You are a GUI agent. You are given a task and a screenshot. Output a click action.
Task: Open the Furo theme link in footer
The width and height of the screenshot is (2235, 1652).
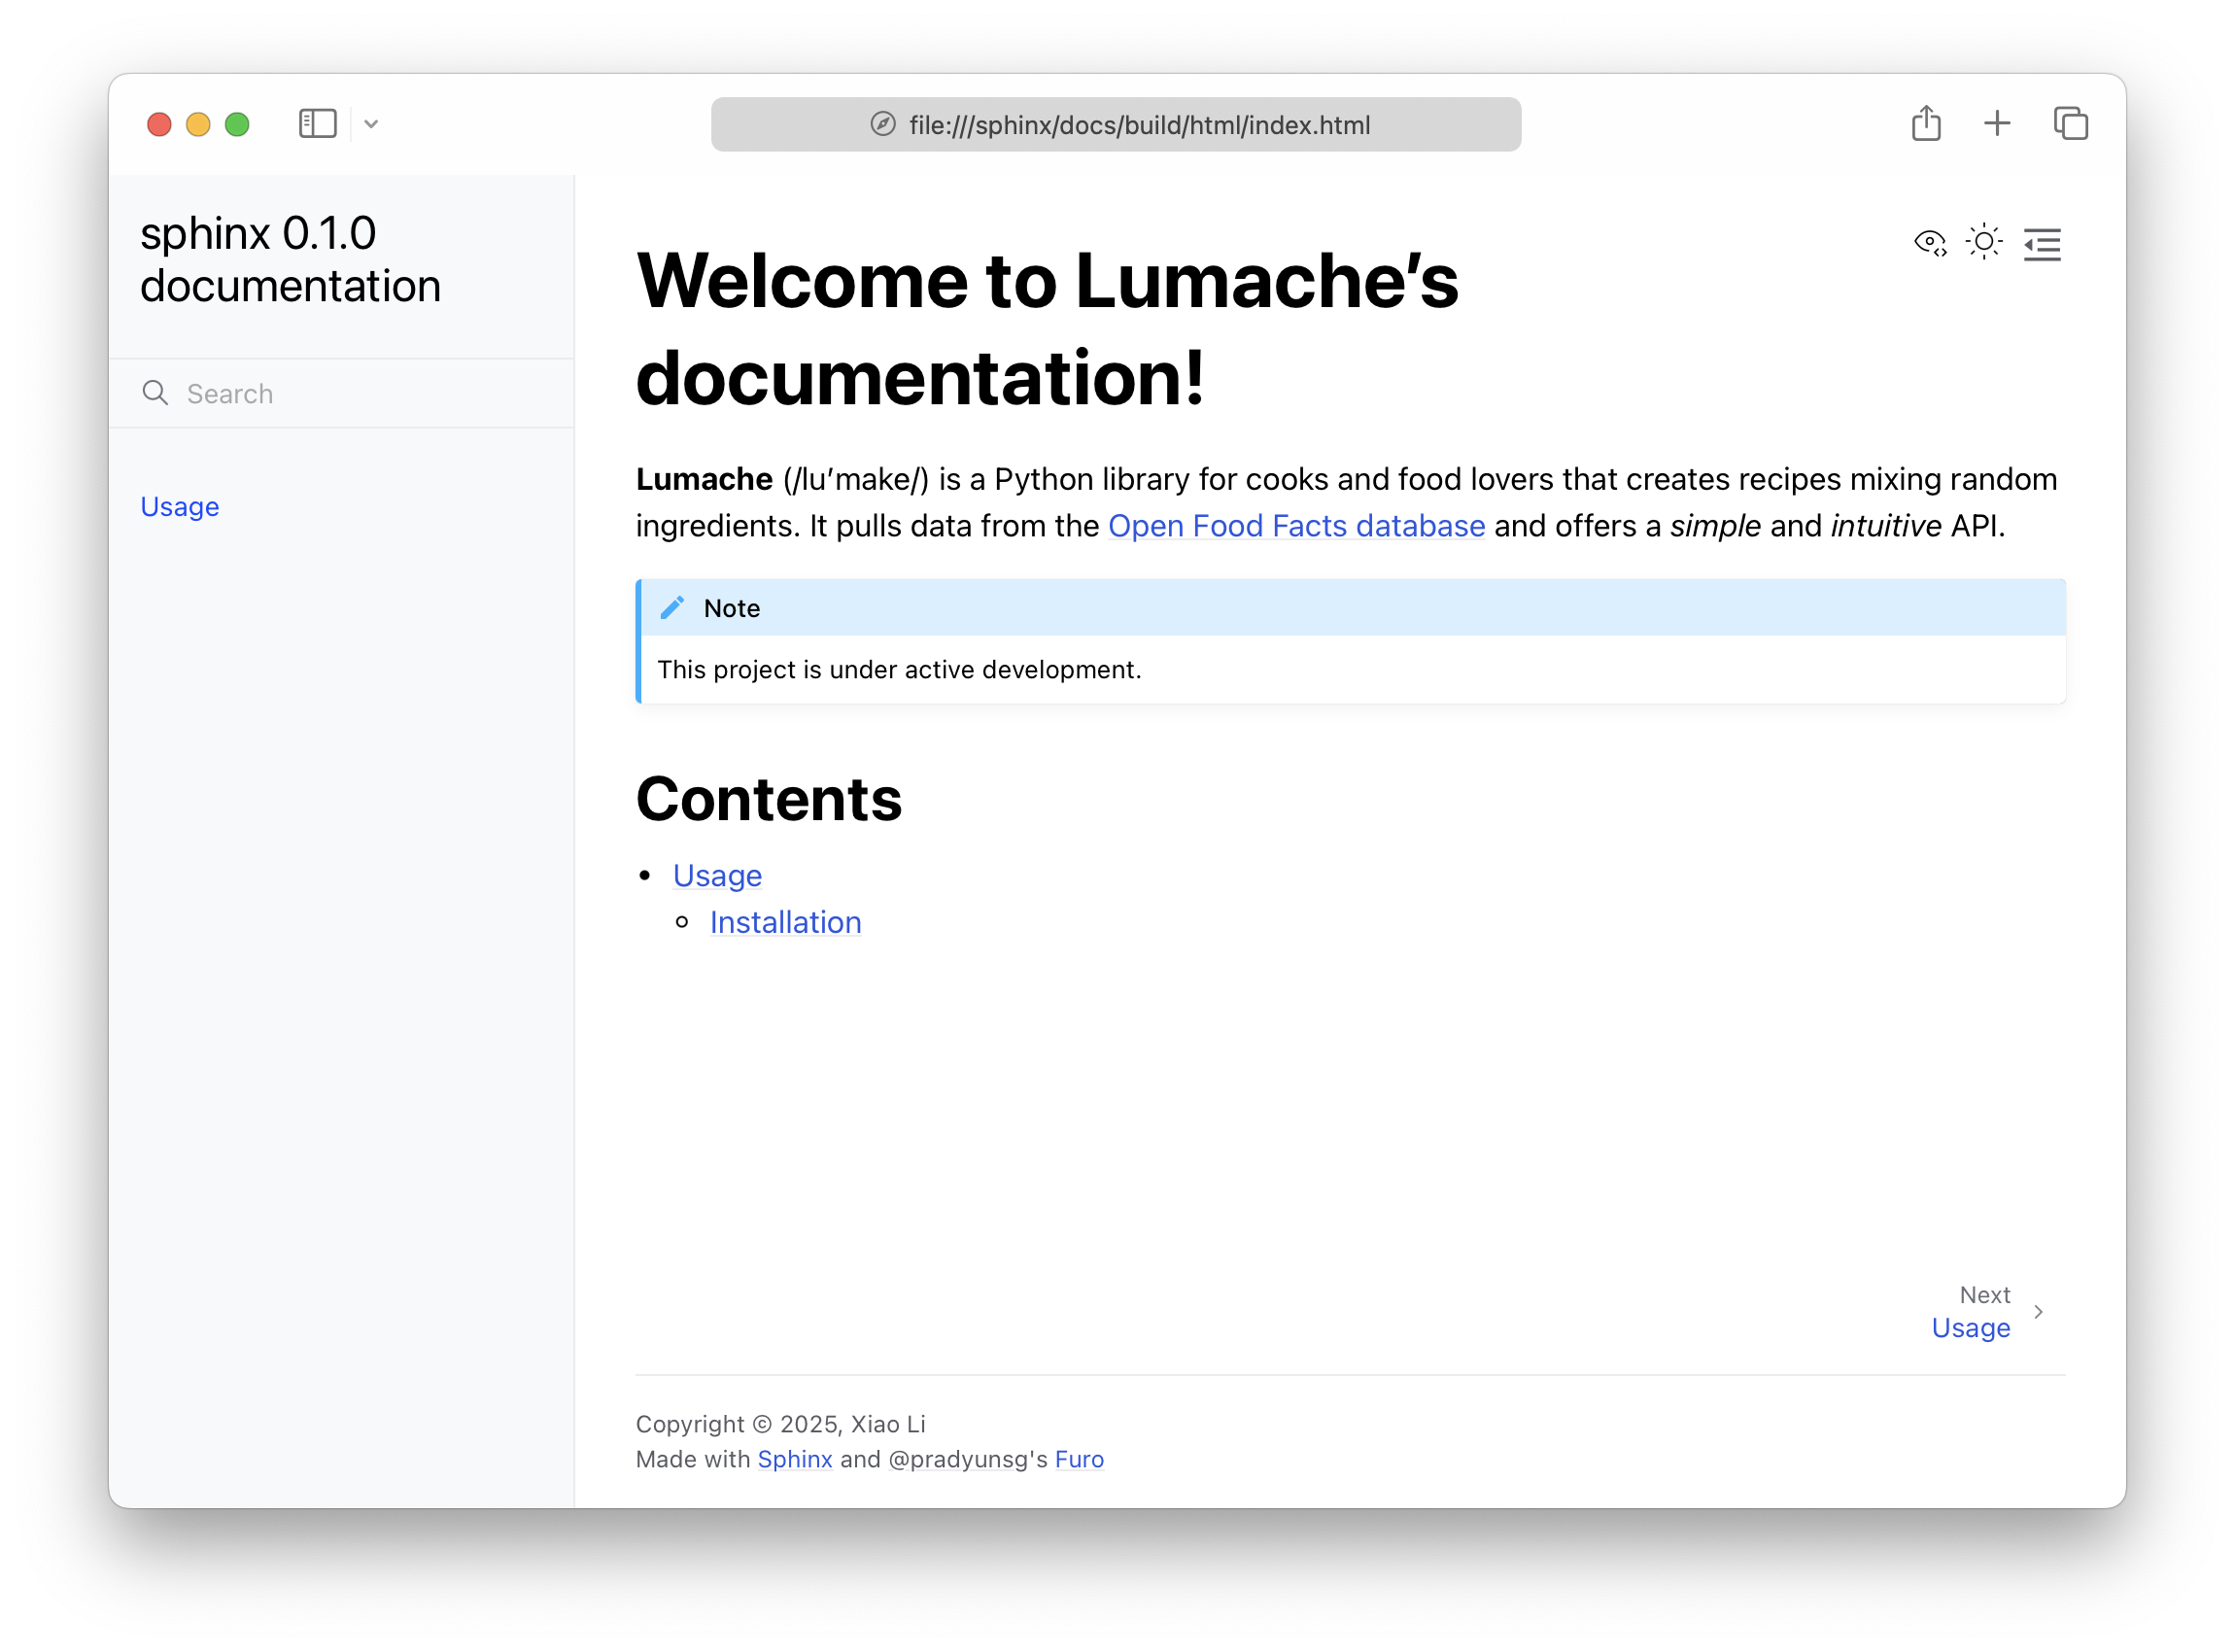coord(1079,1459)
